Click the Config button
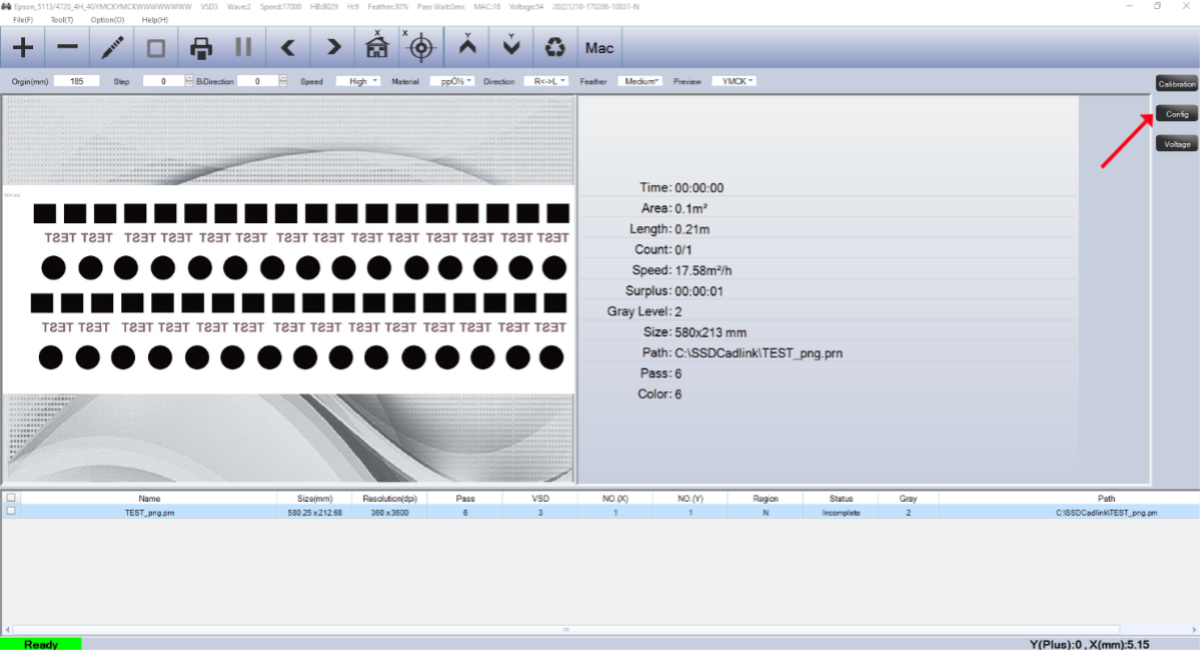Viewport: 1203px width, 653px height. point(1176,114)
